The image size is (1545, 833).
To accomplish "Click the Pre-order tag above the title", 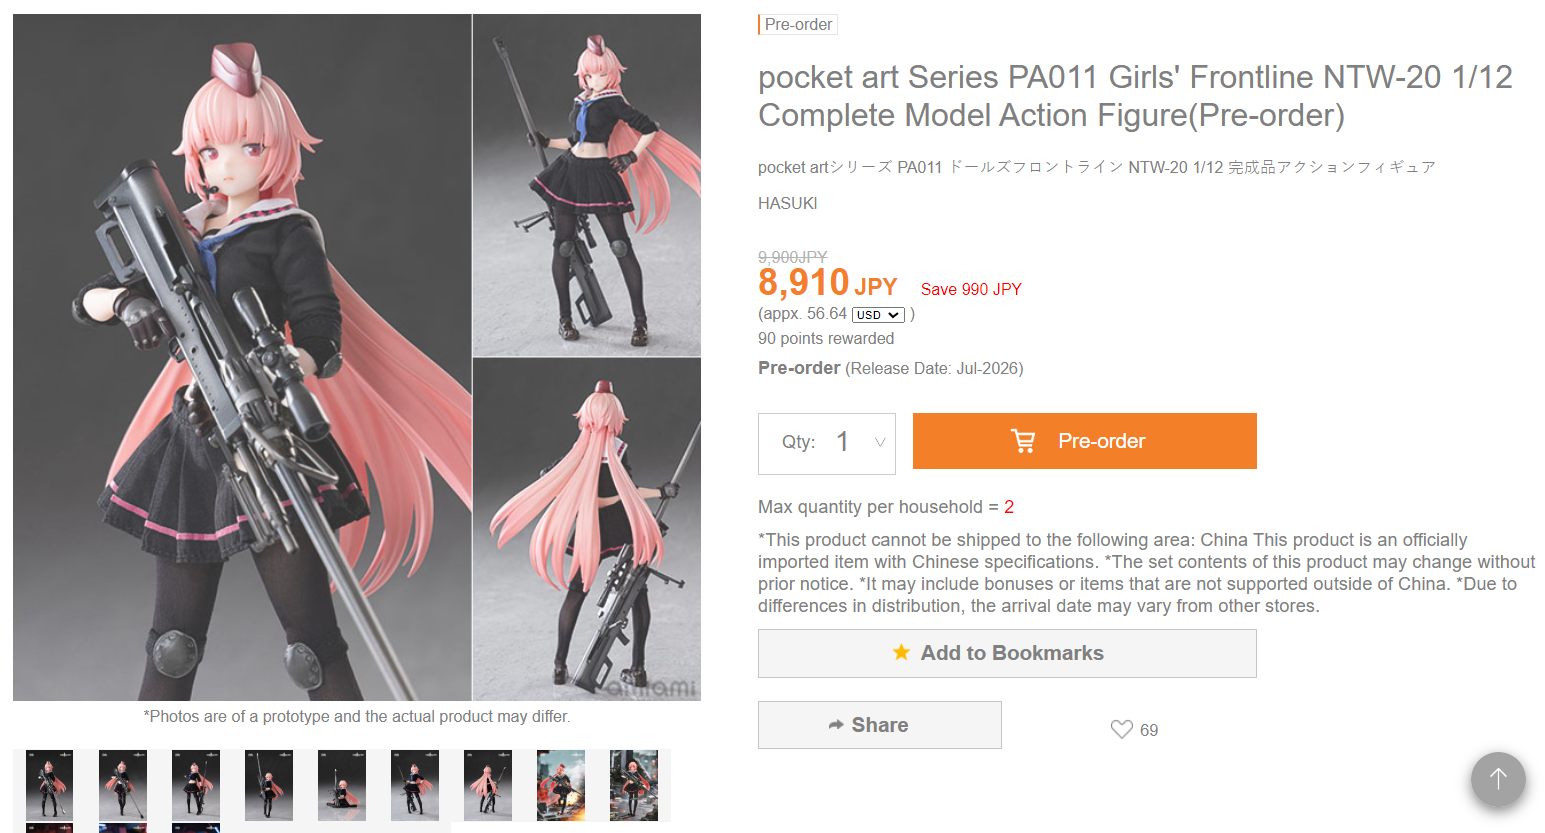I will coord(798,24).
